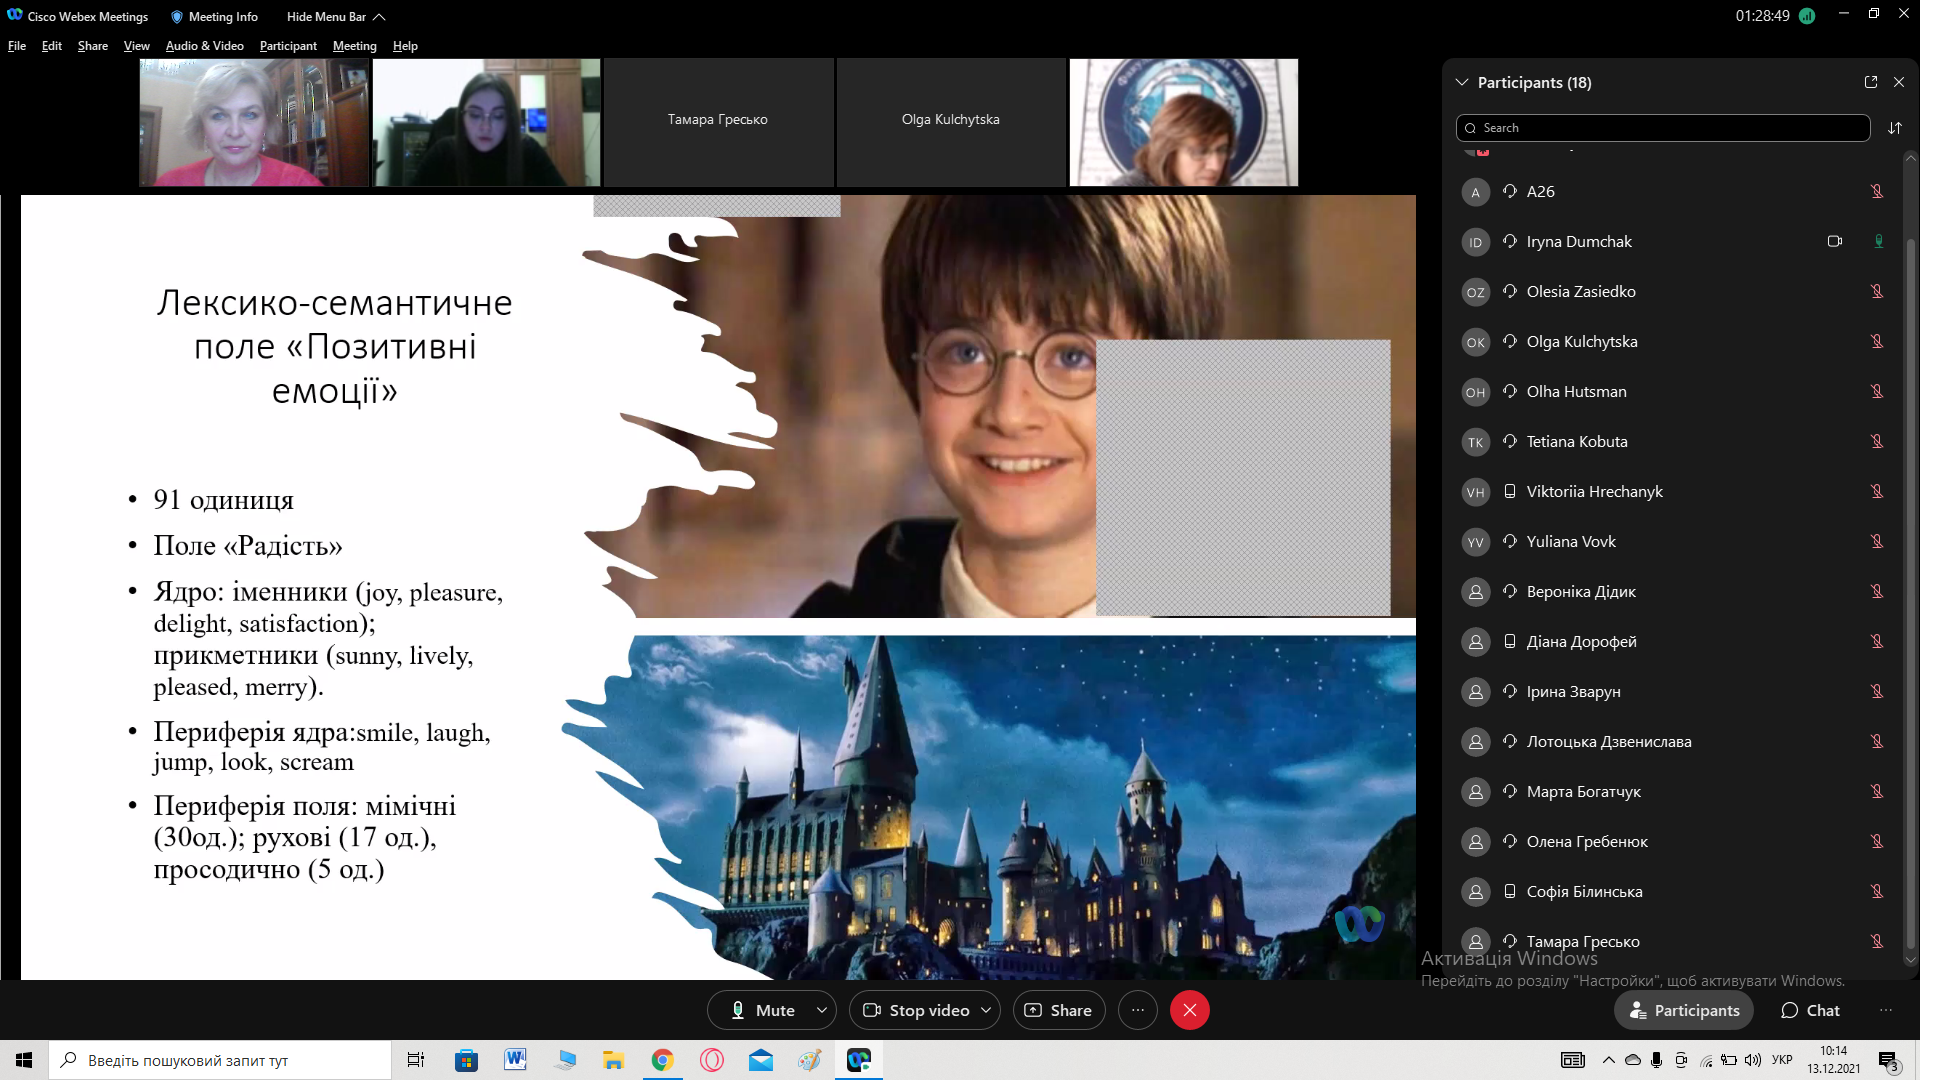The height and width of the screenshot is (1080, 1936).
Task: Open the more options ellipsis button
Action: (1137, 1010)
